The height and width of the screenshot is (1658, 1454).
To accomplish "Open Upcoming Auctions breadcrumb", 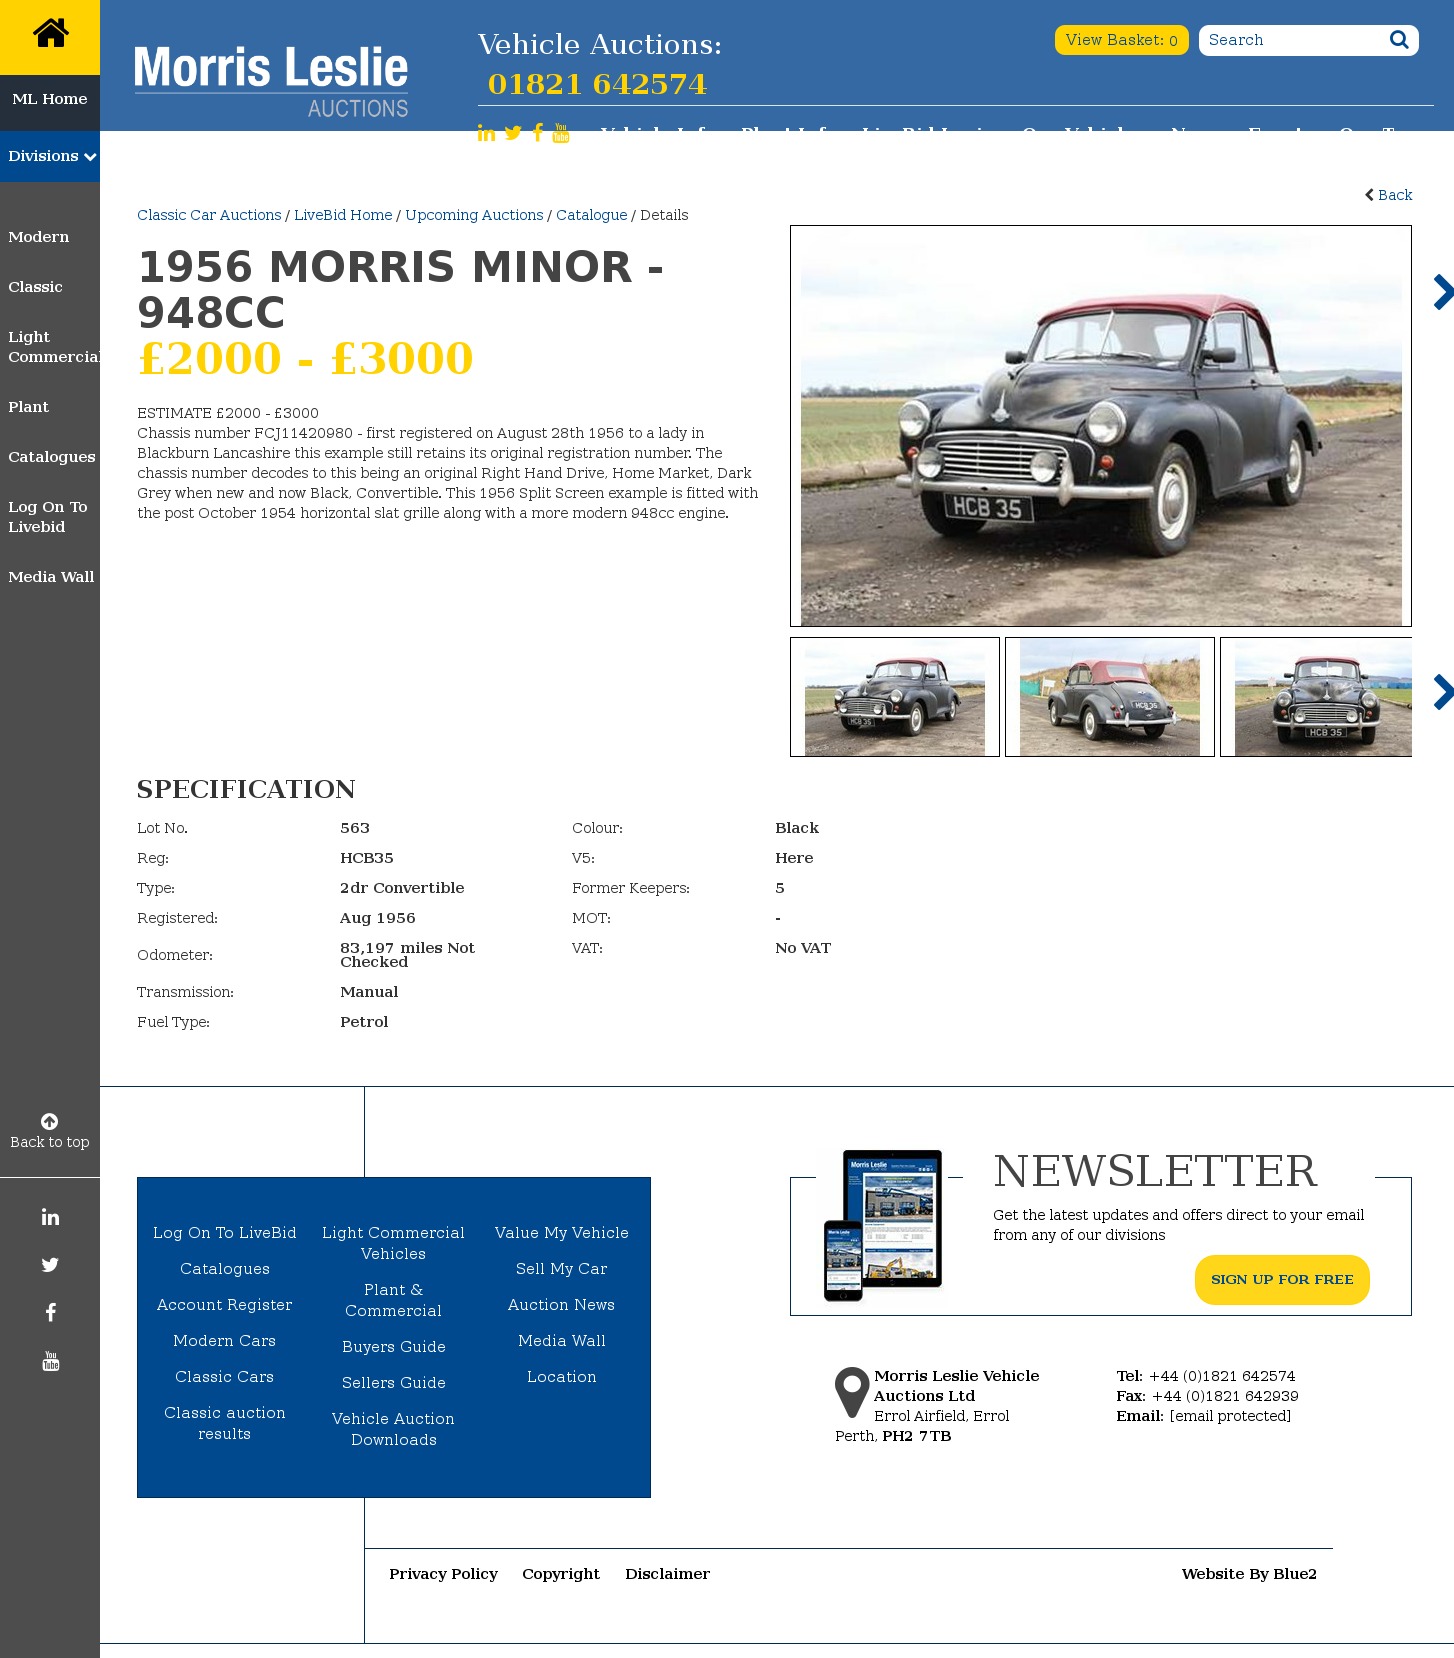I will click(474, 215).
